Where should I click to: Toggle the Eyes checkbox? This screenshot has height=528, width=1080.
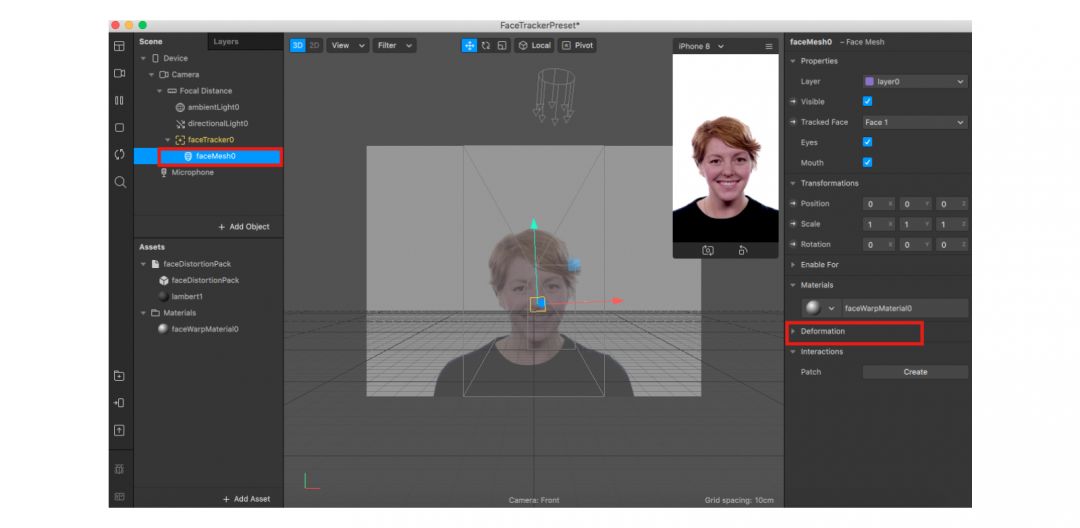point(867,142)
